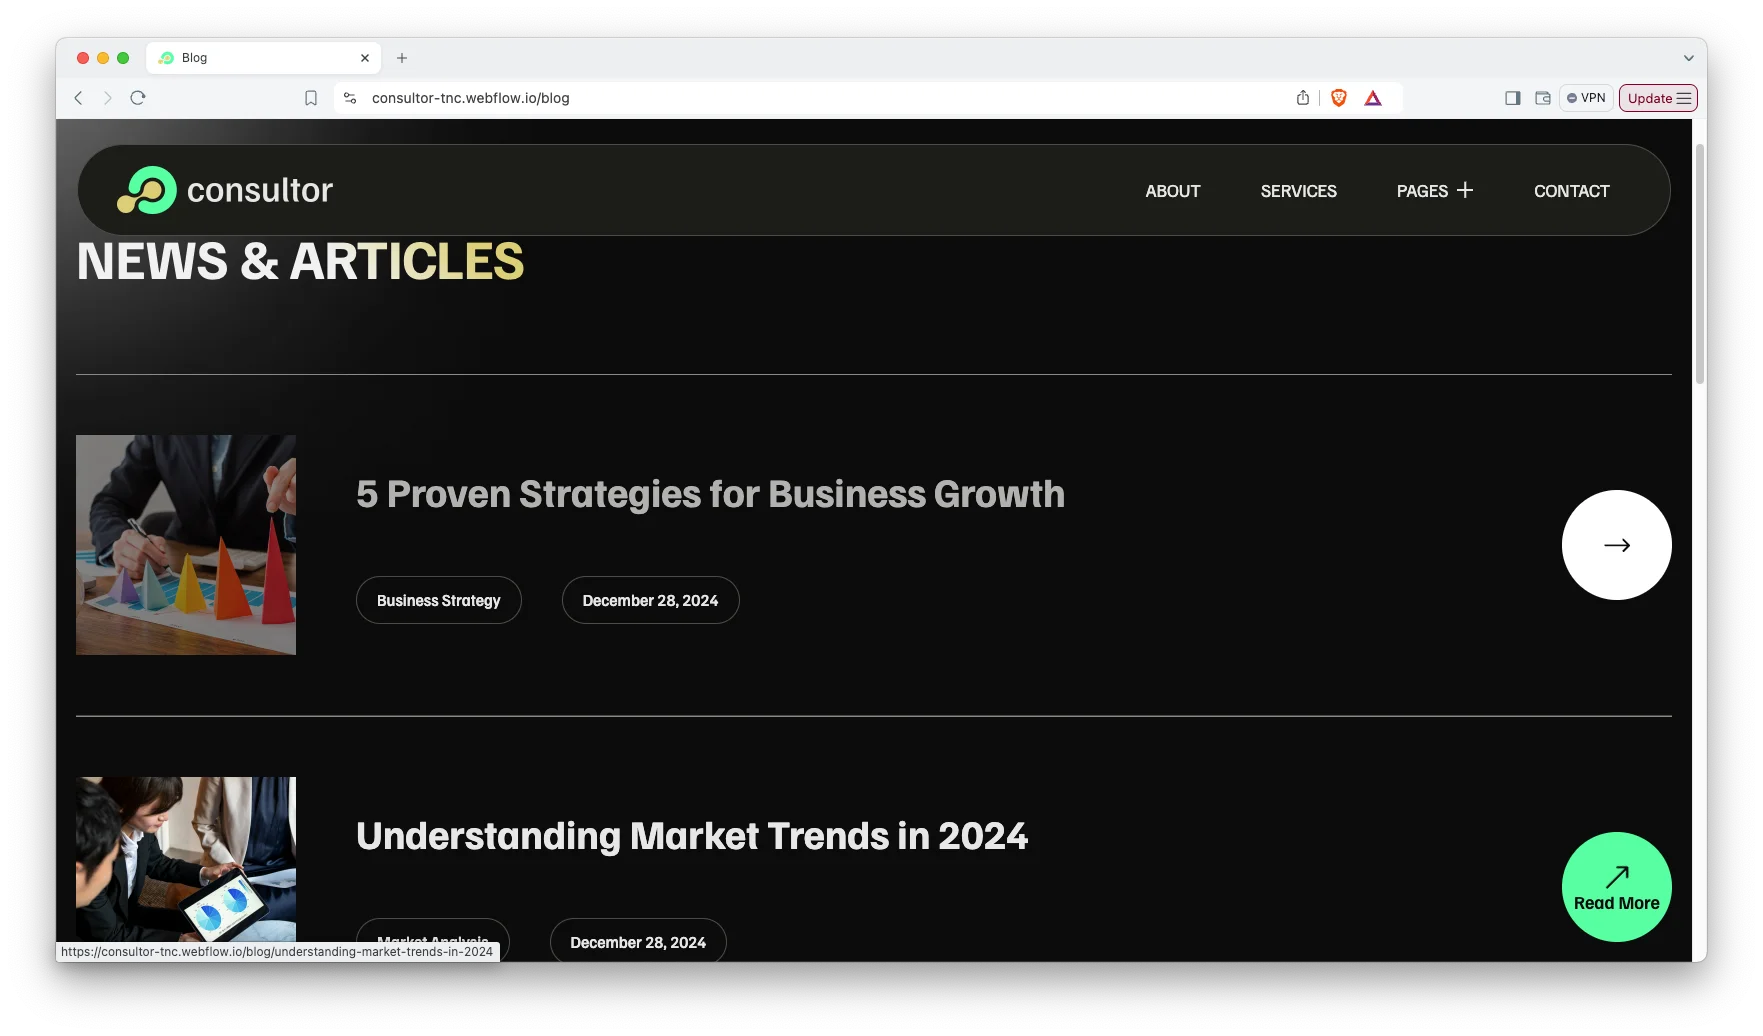1763x1036 pixels.
Task: Go to SERVICES in navigation
Action: pos(1298,191)
